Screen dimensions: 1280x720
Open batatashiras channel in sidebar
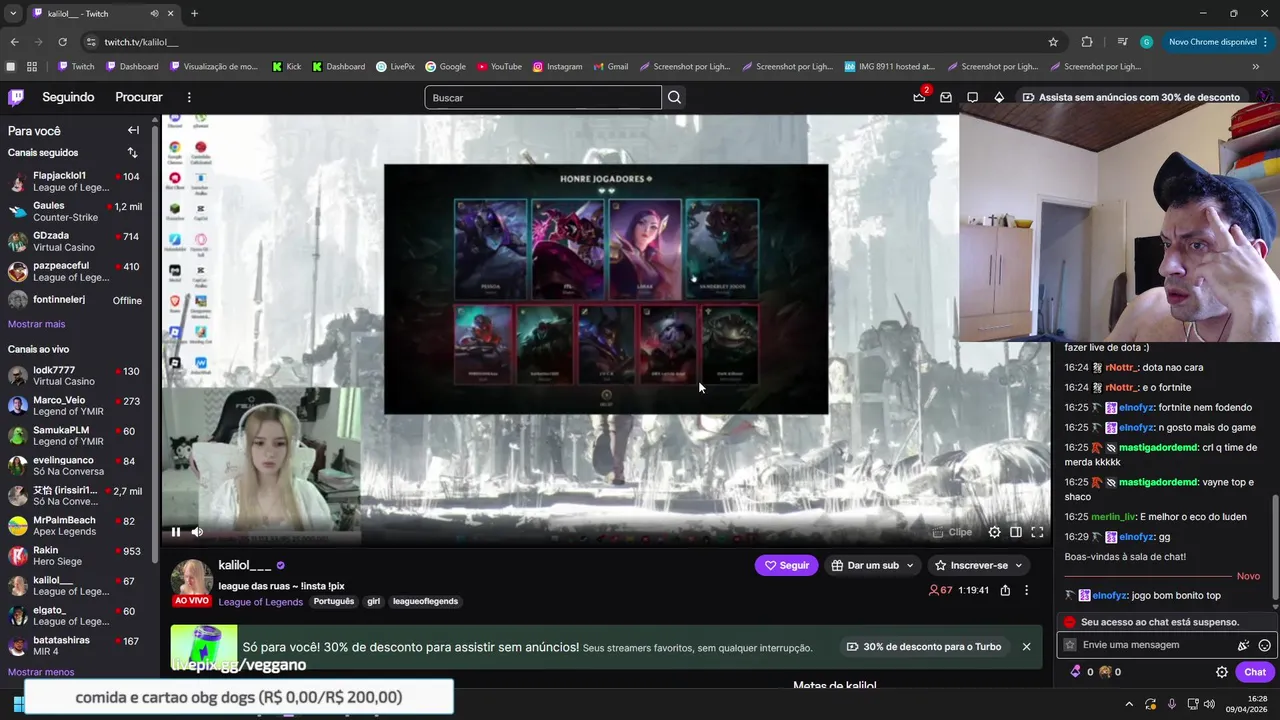tap(76, 646)
